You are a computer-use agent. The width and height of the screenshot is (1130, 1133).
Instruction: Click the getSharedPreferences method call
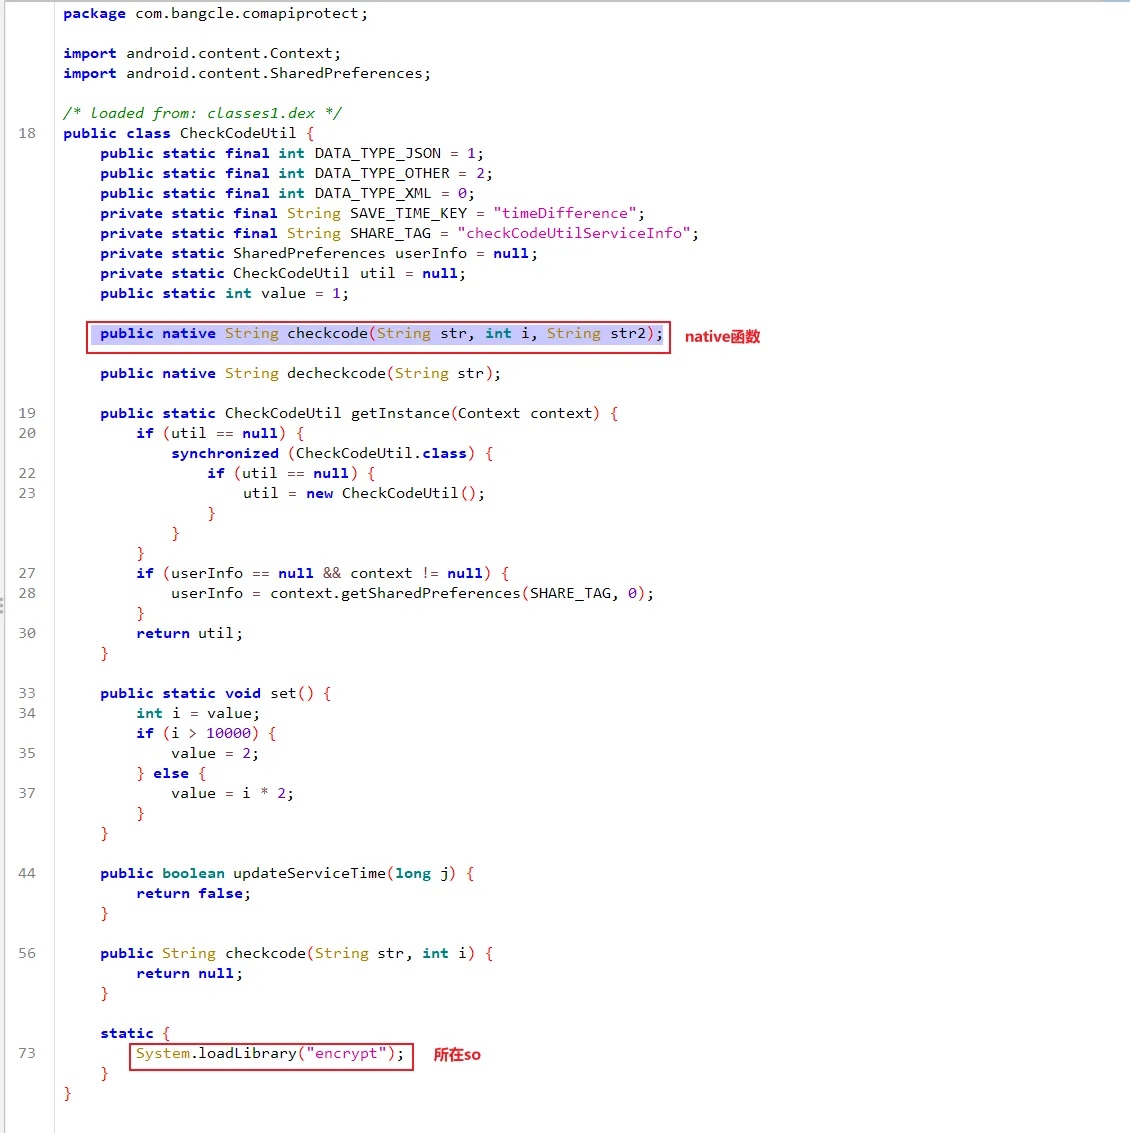pyautogui.click(x=431, y=594)
